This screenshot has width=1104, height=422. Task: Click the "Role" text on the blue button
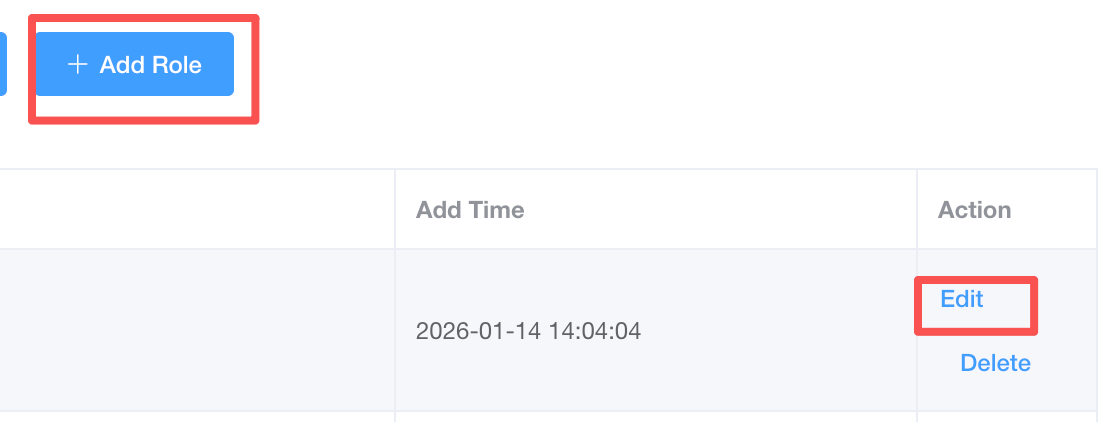click(176, 65)
